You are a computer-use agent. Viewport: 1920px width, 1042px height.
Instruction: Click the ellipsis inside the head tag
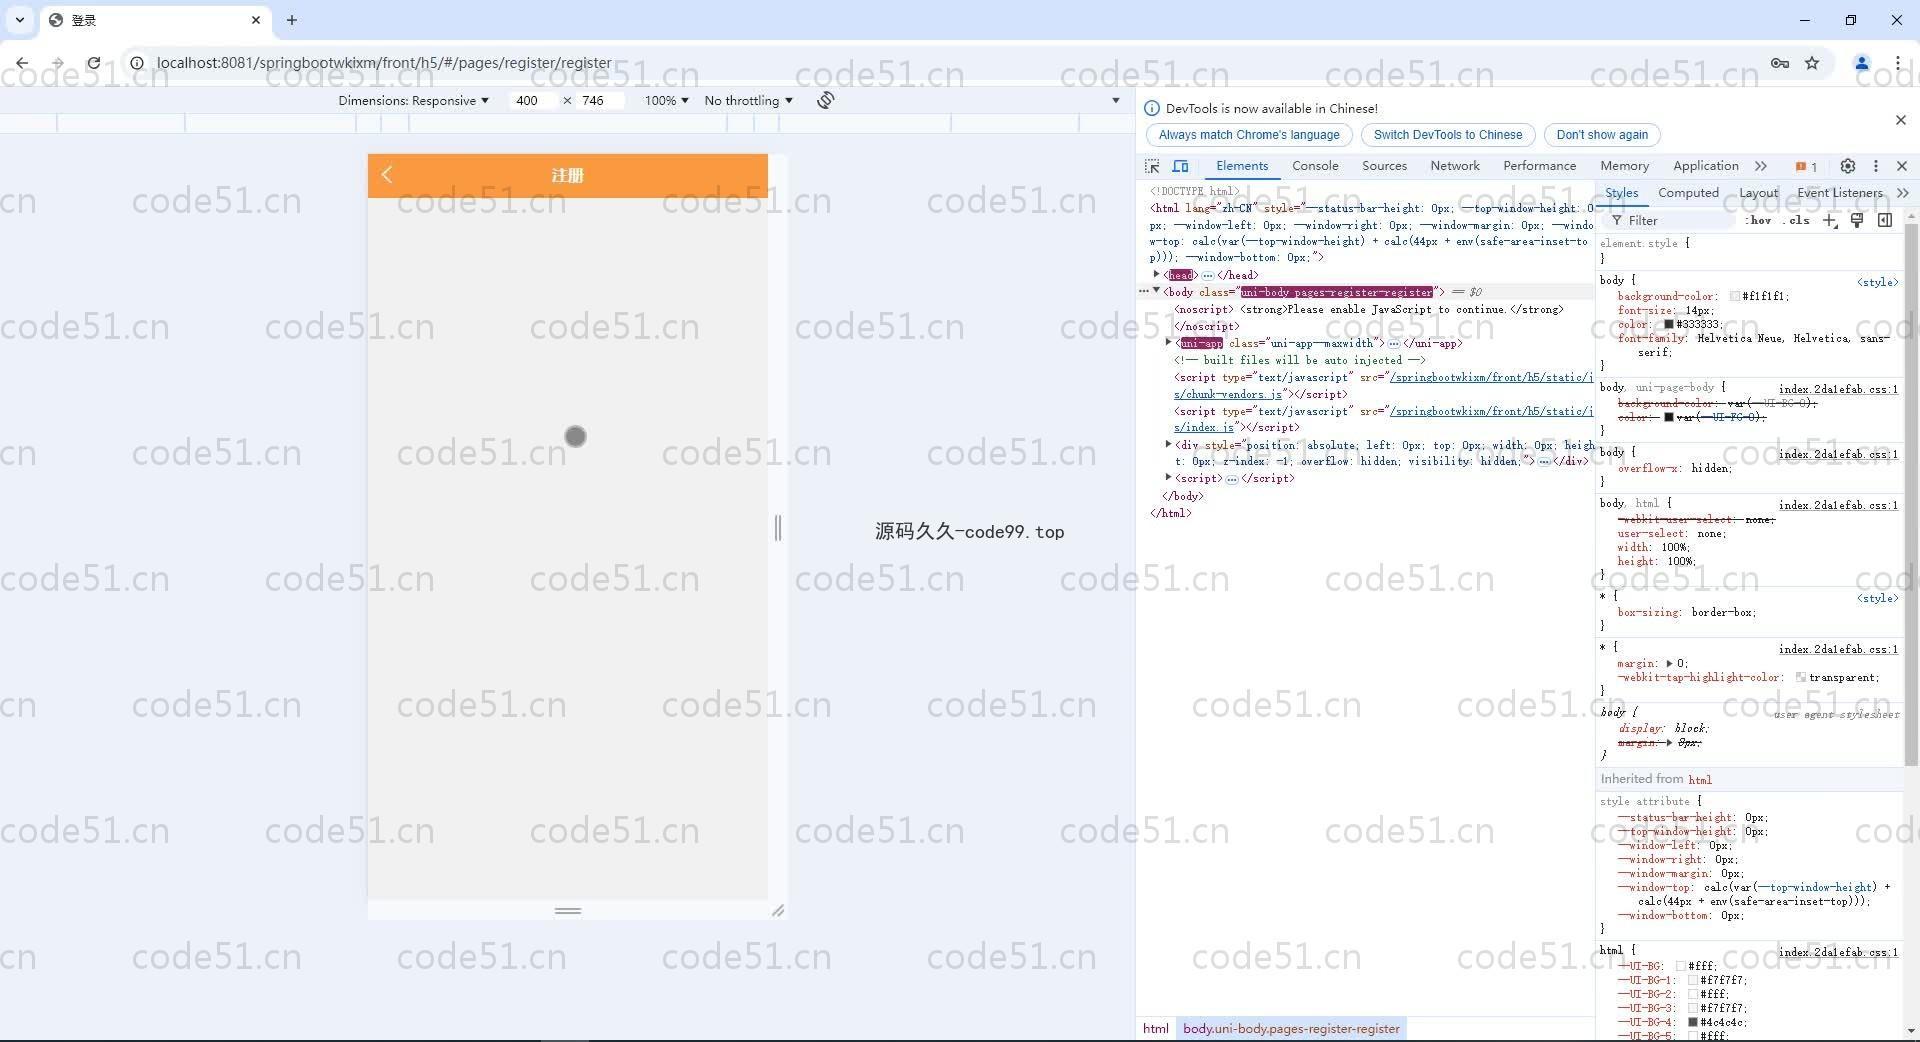[1208, 275]
